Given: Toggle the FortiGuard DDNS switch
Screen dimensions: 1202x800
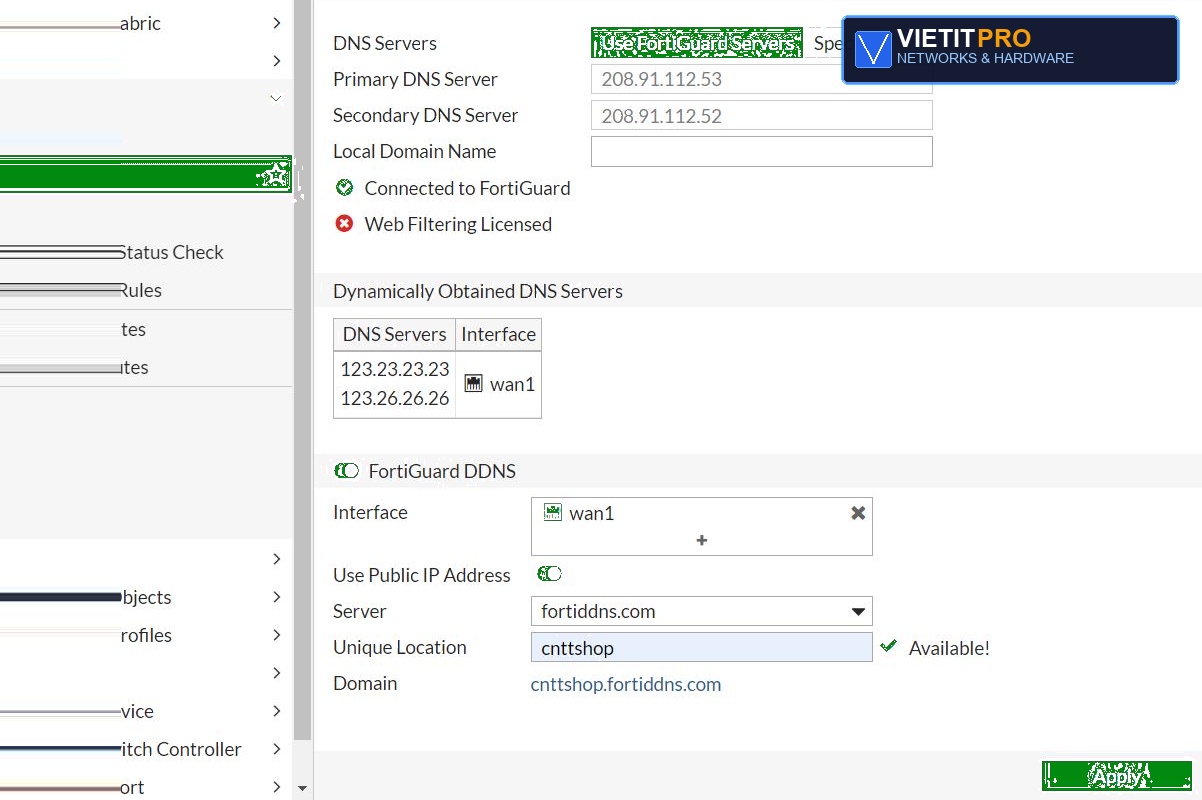Looking at the screenshot, I should [347, 471].
